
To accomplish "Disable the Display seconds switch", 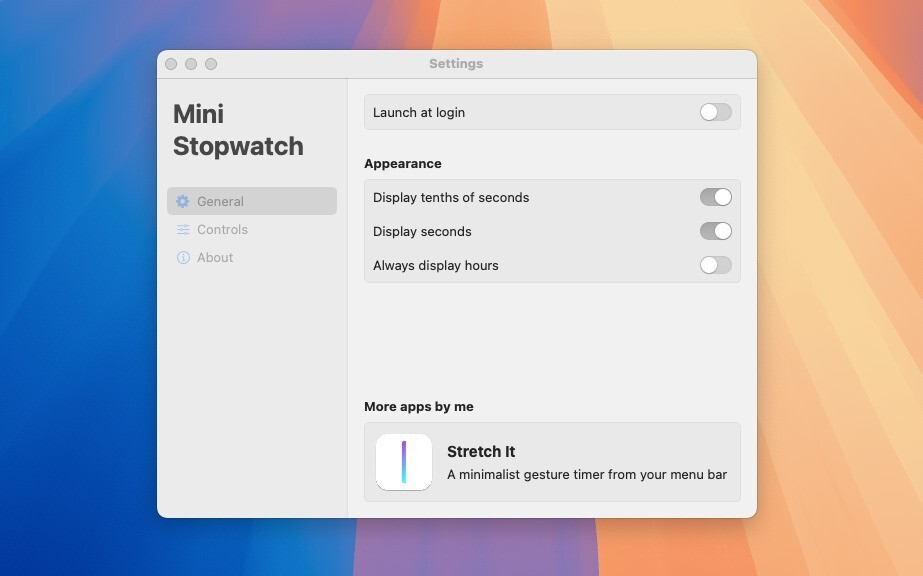I will coord(715,231).
